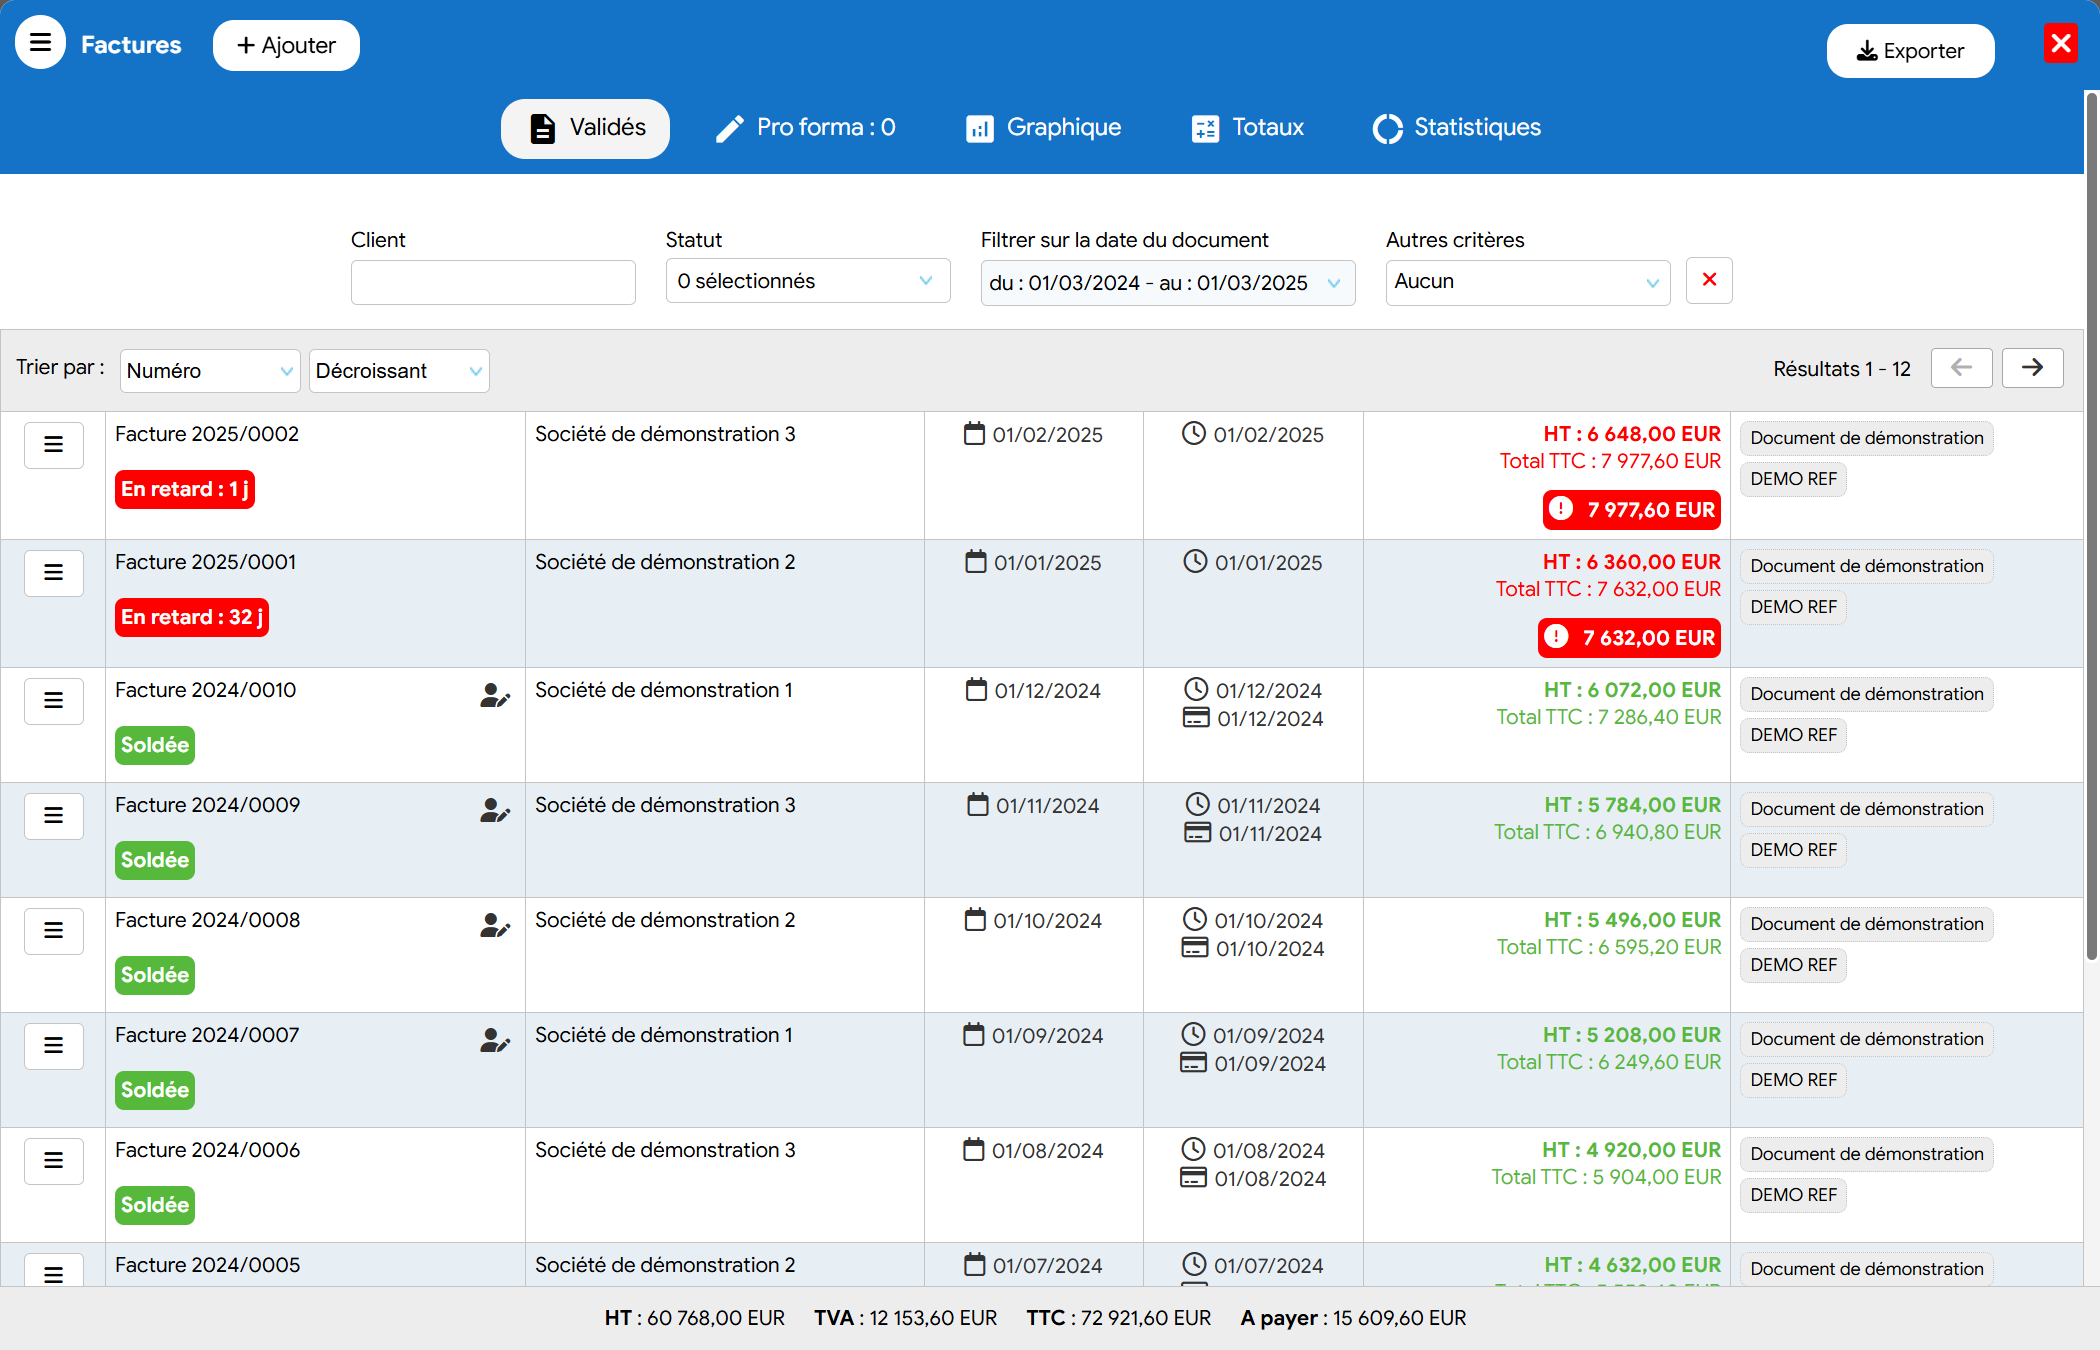Click user-edit icon on Facture 2024/0010
Image resolution: width=2100 pixels, height=1350 pixels.
click(x=495, y=695)
